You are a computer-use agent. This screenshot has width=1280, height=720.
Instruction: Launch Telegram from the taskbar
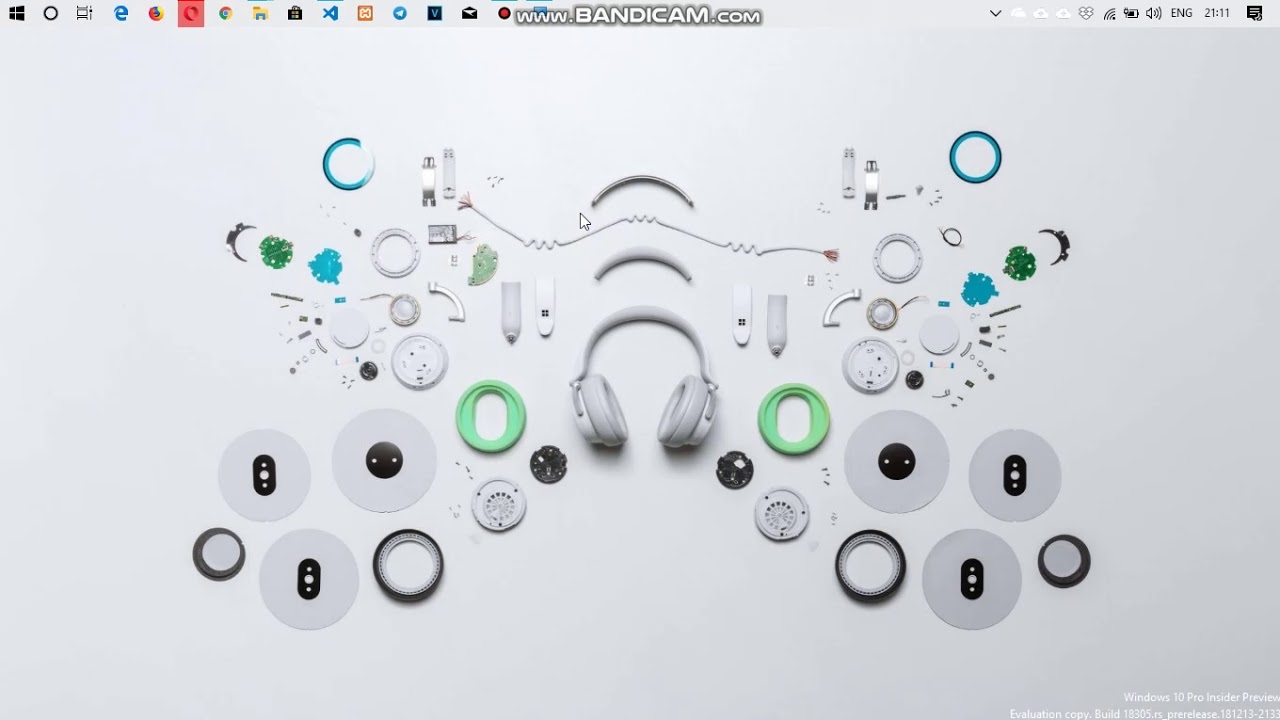400,14
